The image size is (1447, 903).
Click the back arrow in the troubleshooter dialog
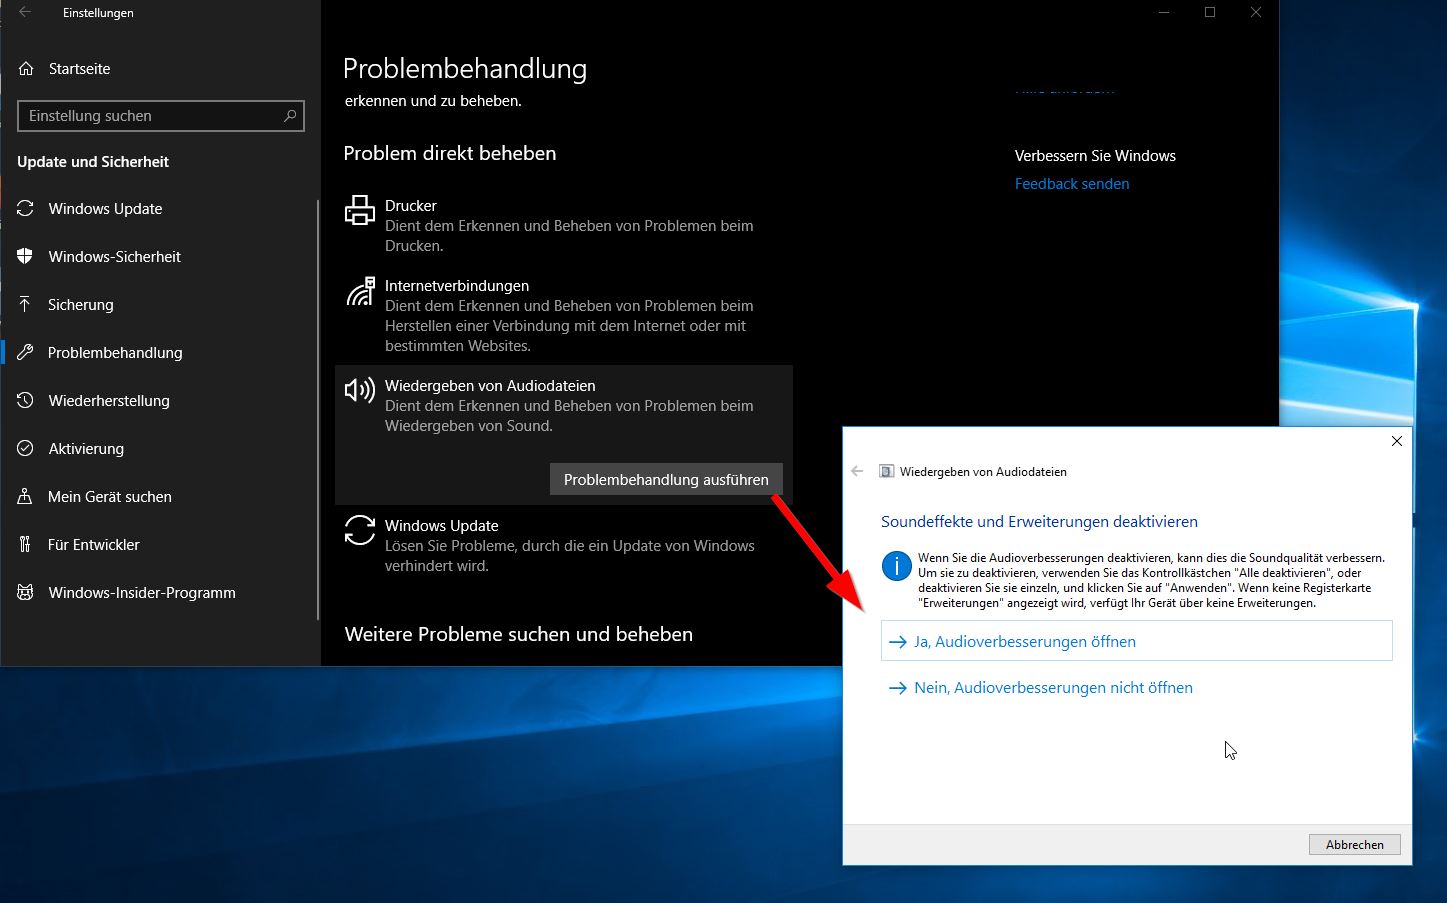(857, 471)
